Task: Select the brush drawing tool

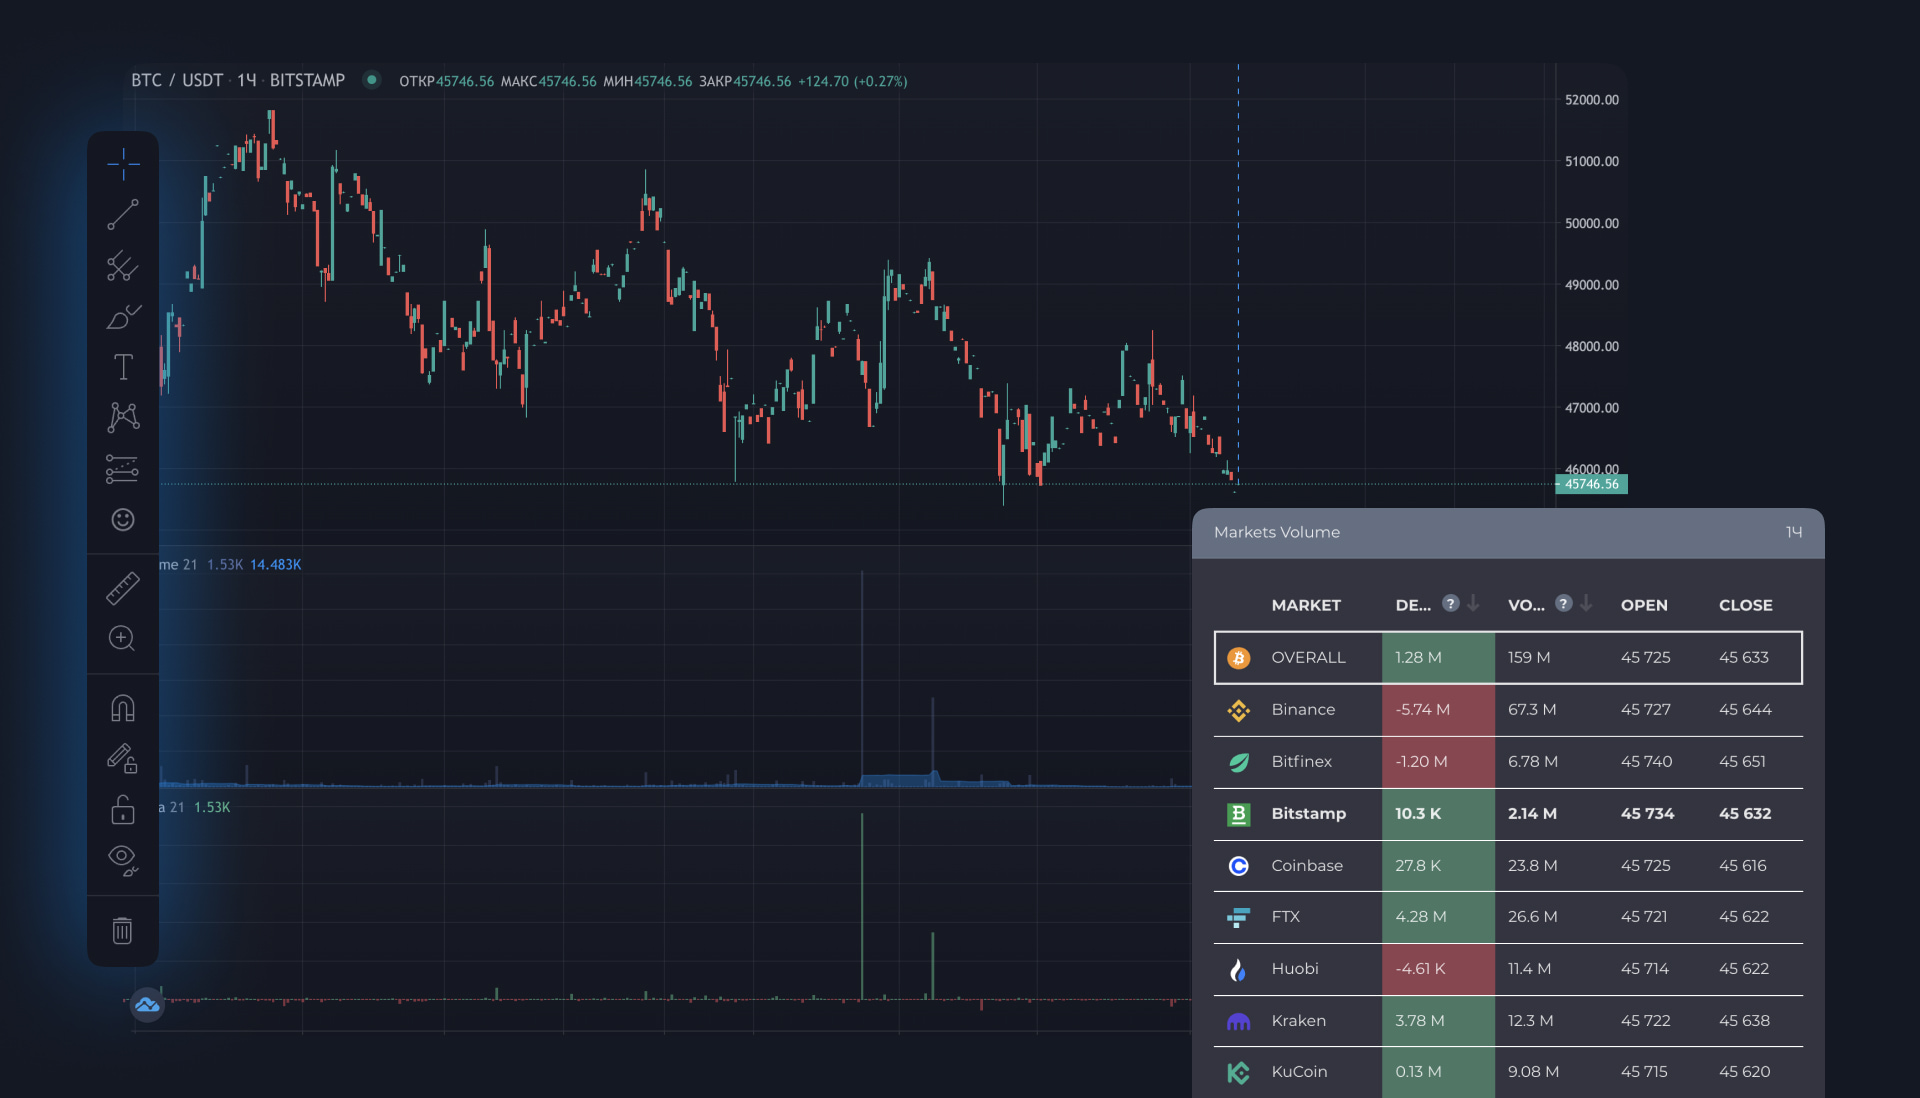Action: coord(123,317)
